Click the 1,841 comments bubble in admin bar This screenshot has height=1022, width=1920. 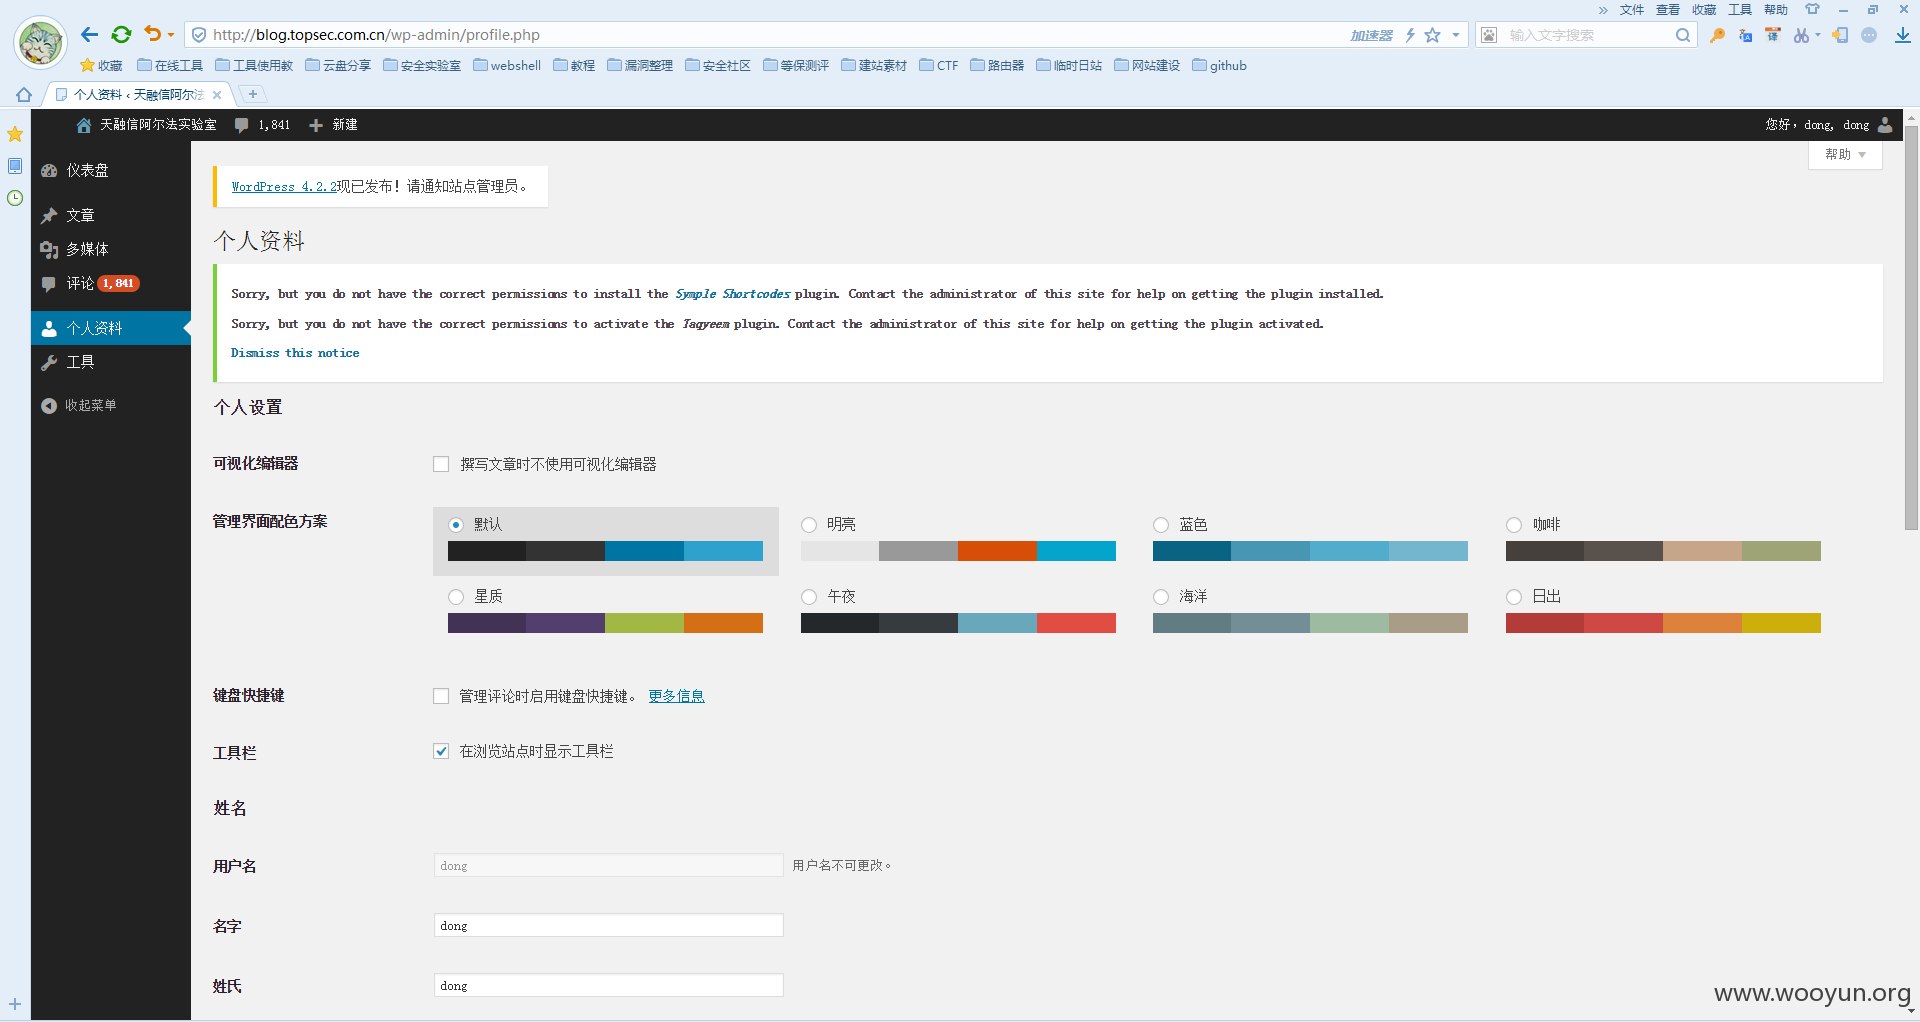pyautogui.click(x=262, y=125)
